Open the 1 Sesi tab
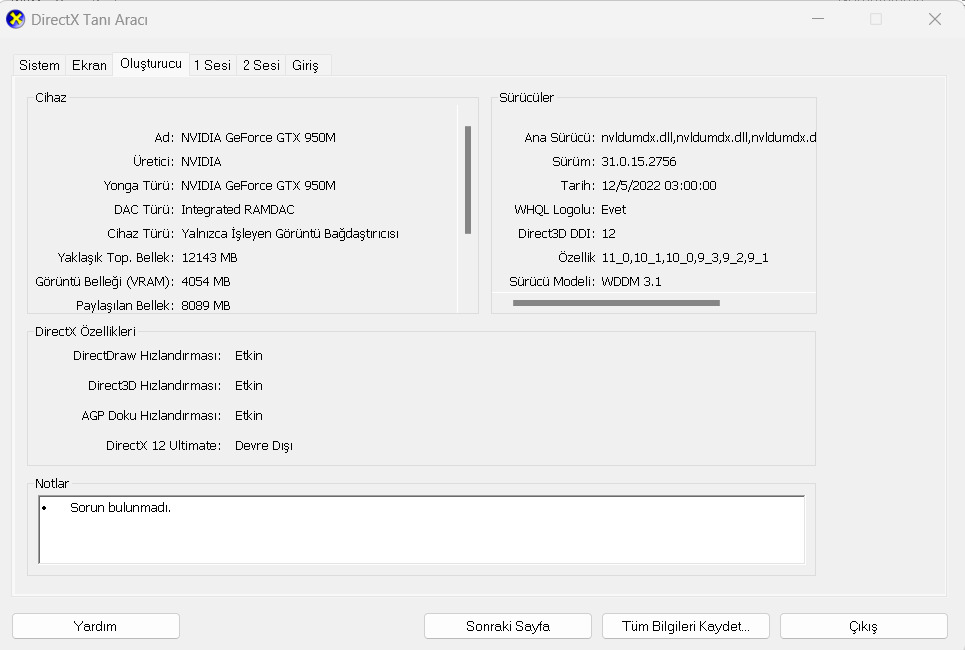Screen dimensions: 965x650 (212, 65)
